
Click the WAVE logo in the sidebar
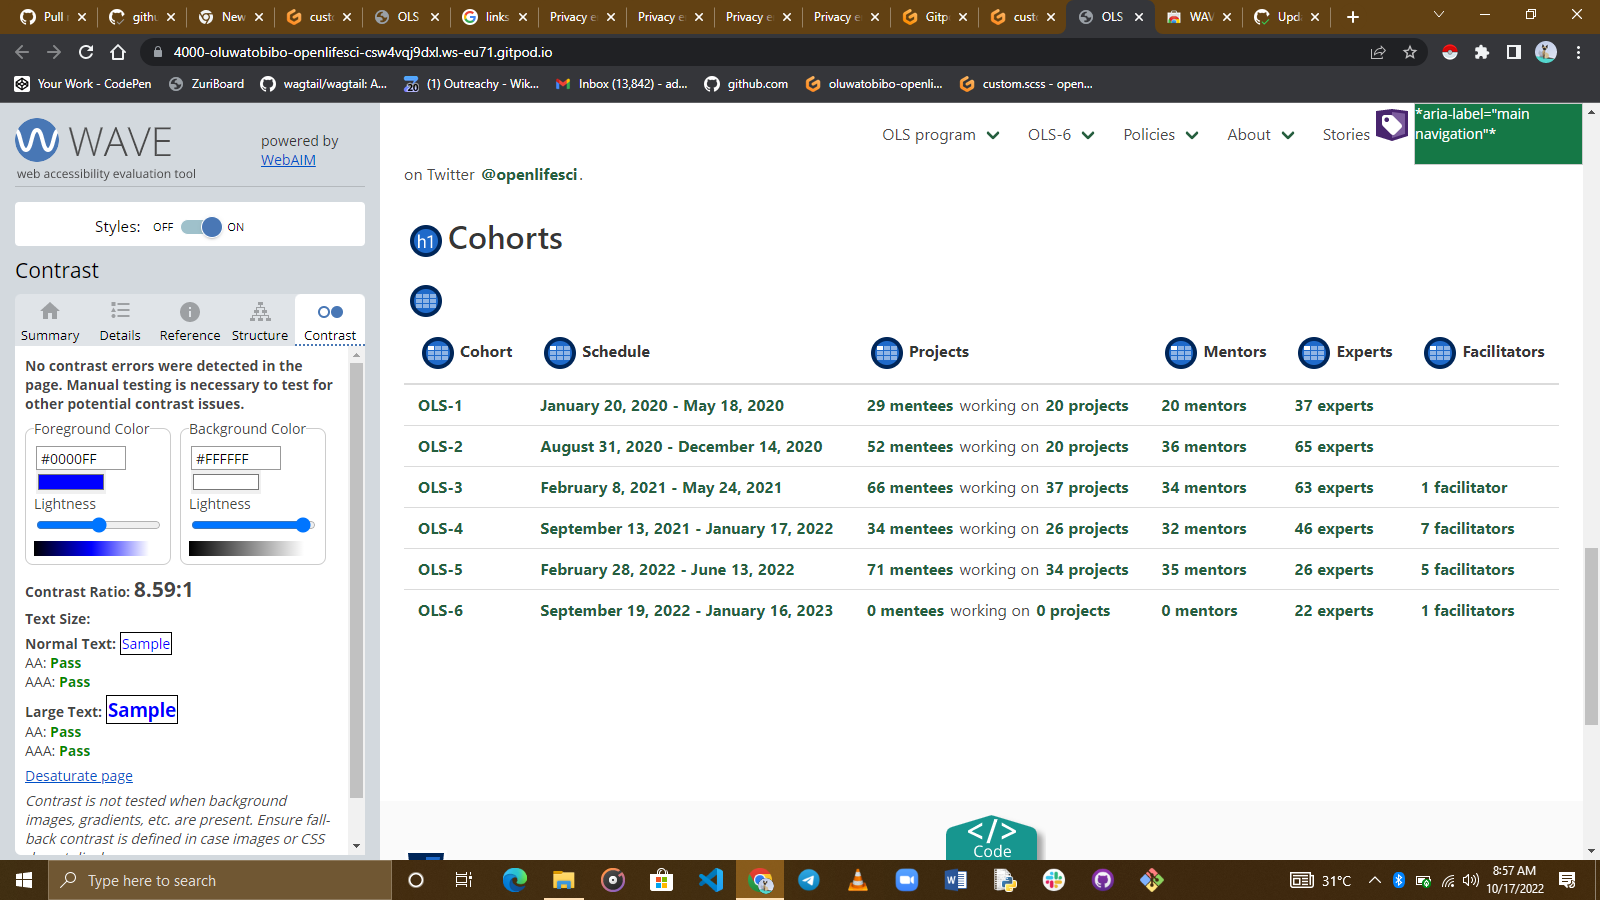coord(94,141)
